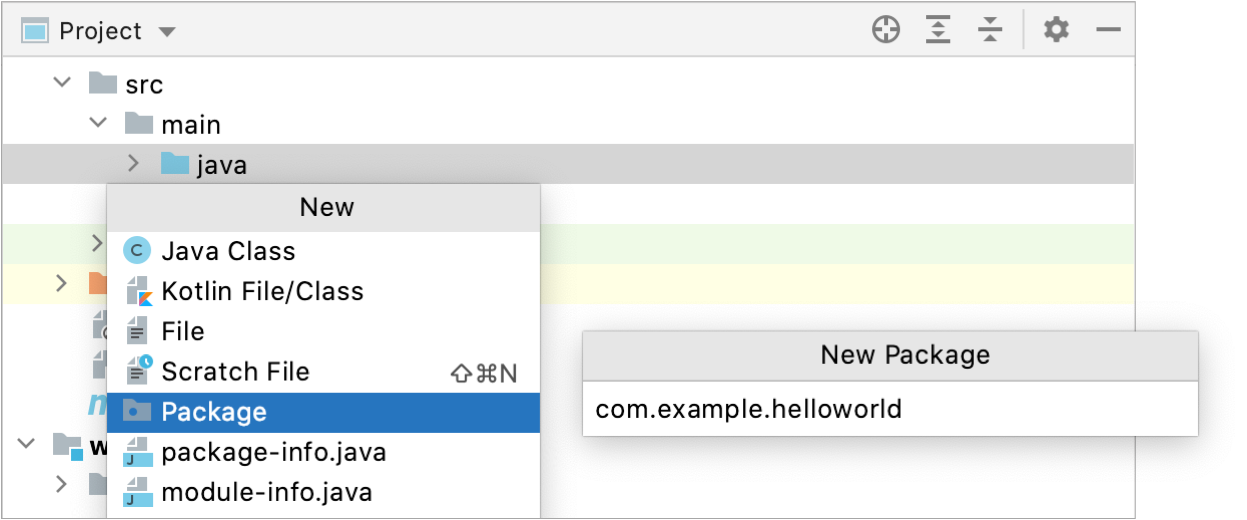Choose package-info.java from the New menu

(x=273, y=452)
